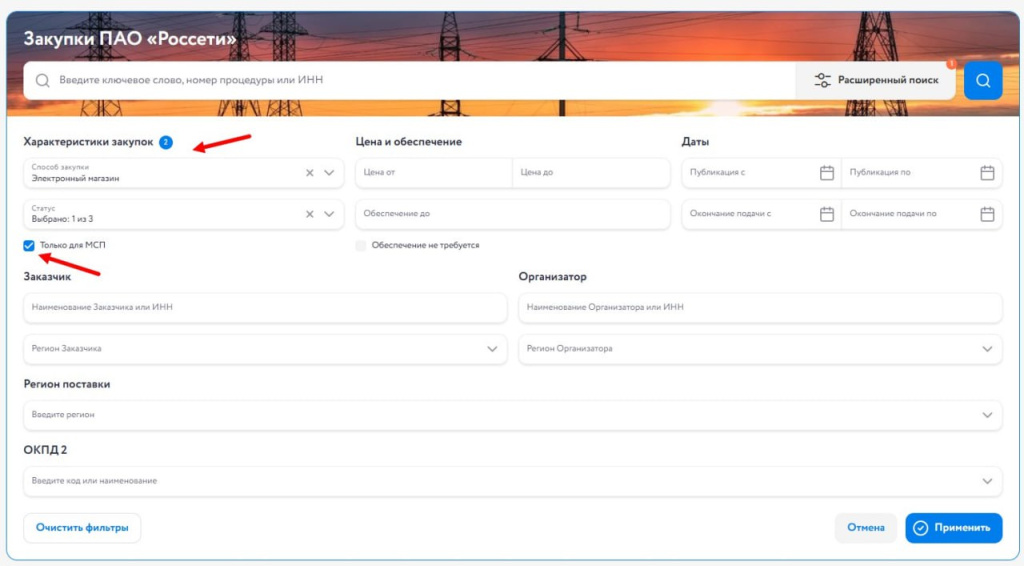The height and width of the screenshot is (566, 1024).
Task: Click the 'Окончание подачи по' date field
Action: [x=921, y=214]
